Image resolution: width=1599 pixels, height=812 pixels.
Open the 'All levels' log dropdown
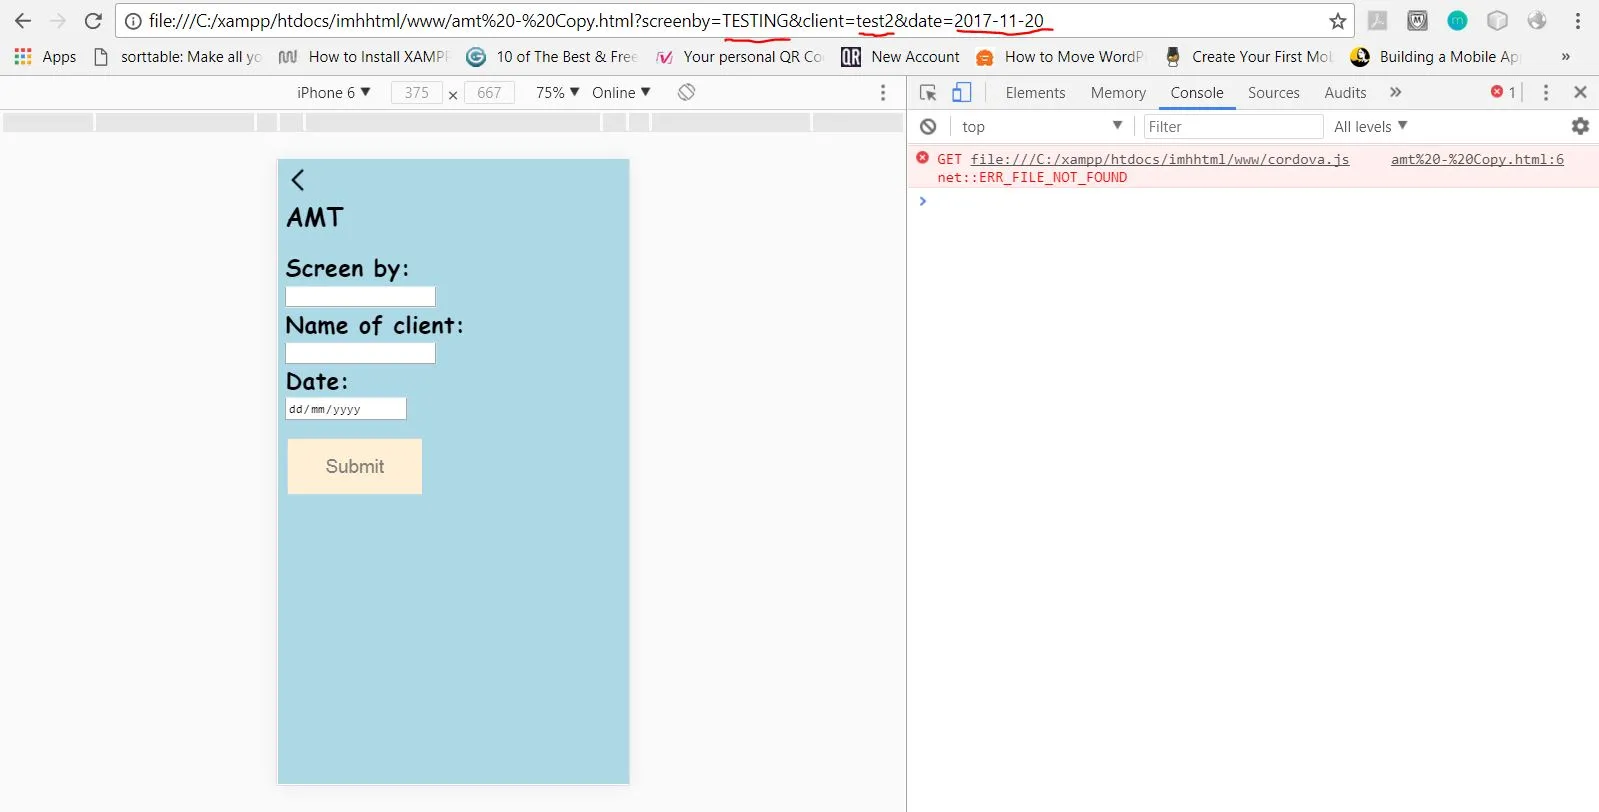[x=1370, y=126]
